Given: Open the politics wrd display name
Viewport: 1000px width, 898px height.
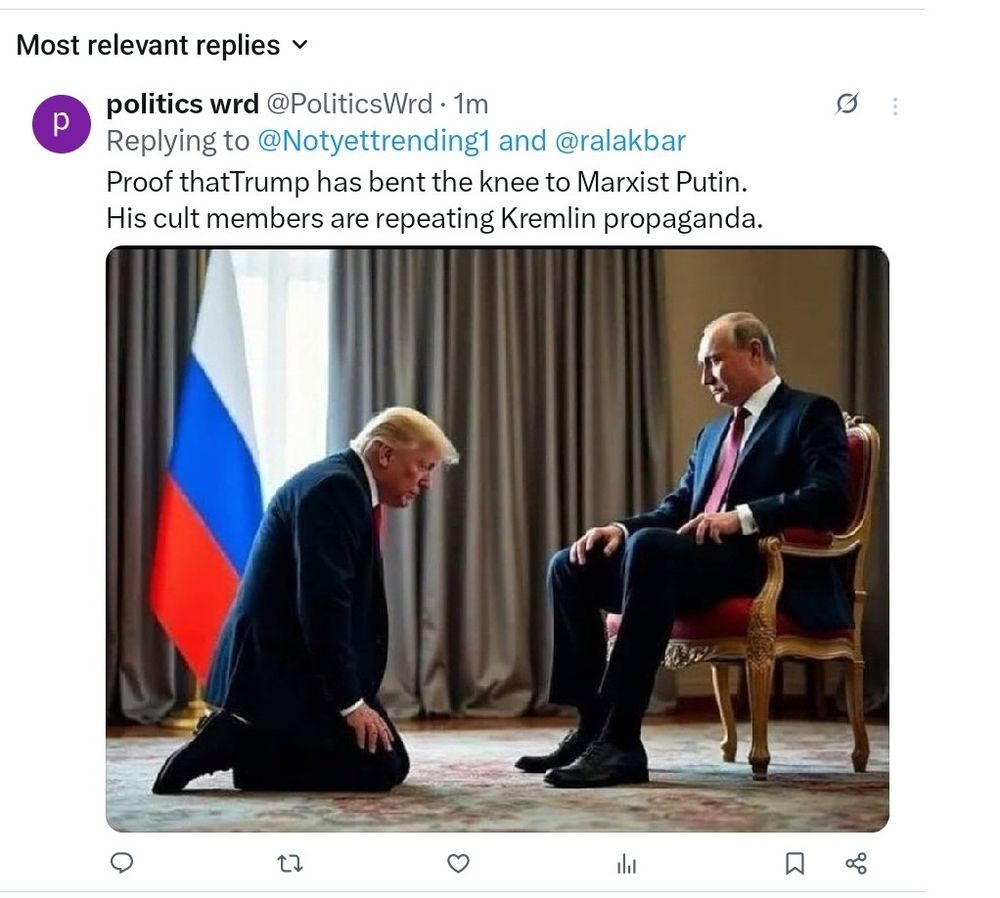Looking at the screenshot, I should (182, 103).
